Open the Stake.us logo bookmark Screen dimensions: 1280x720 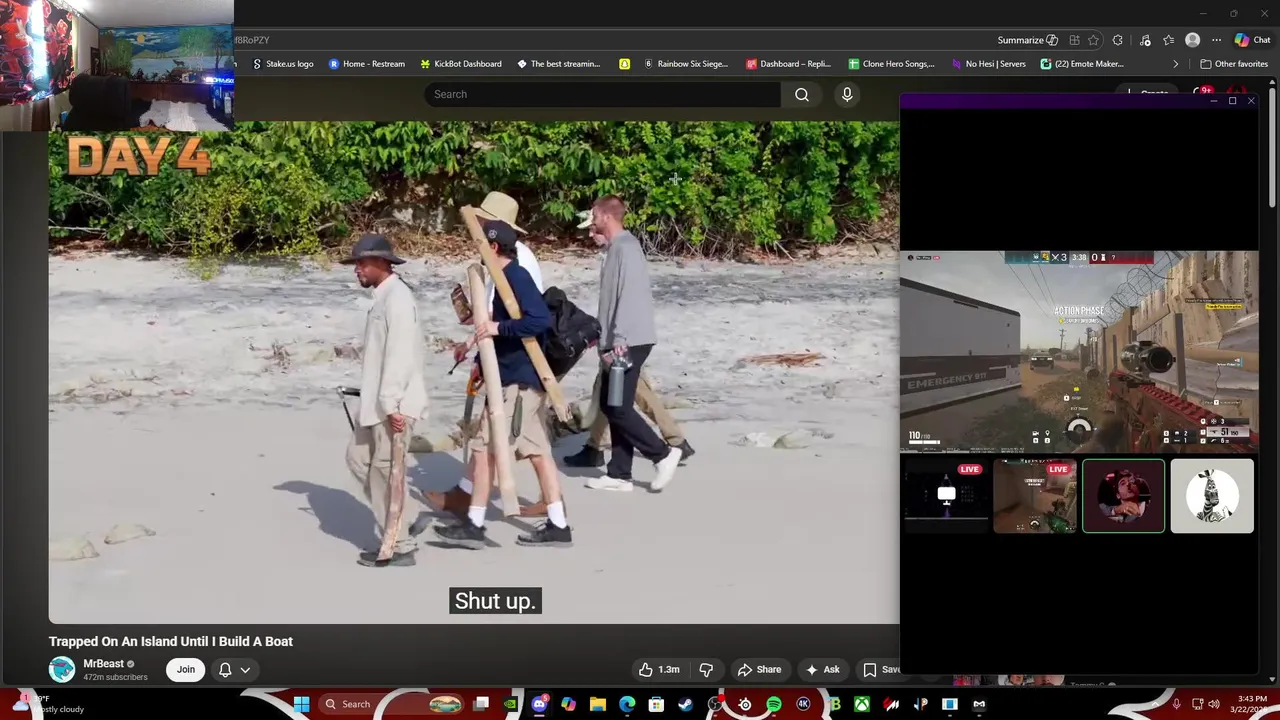click(283, 64)
